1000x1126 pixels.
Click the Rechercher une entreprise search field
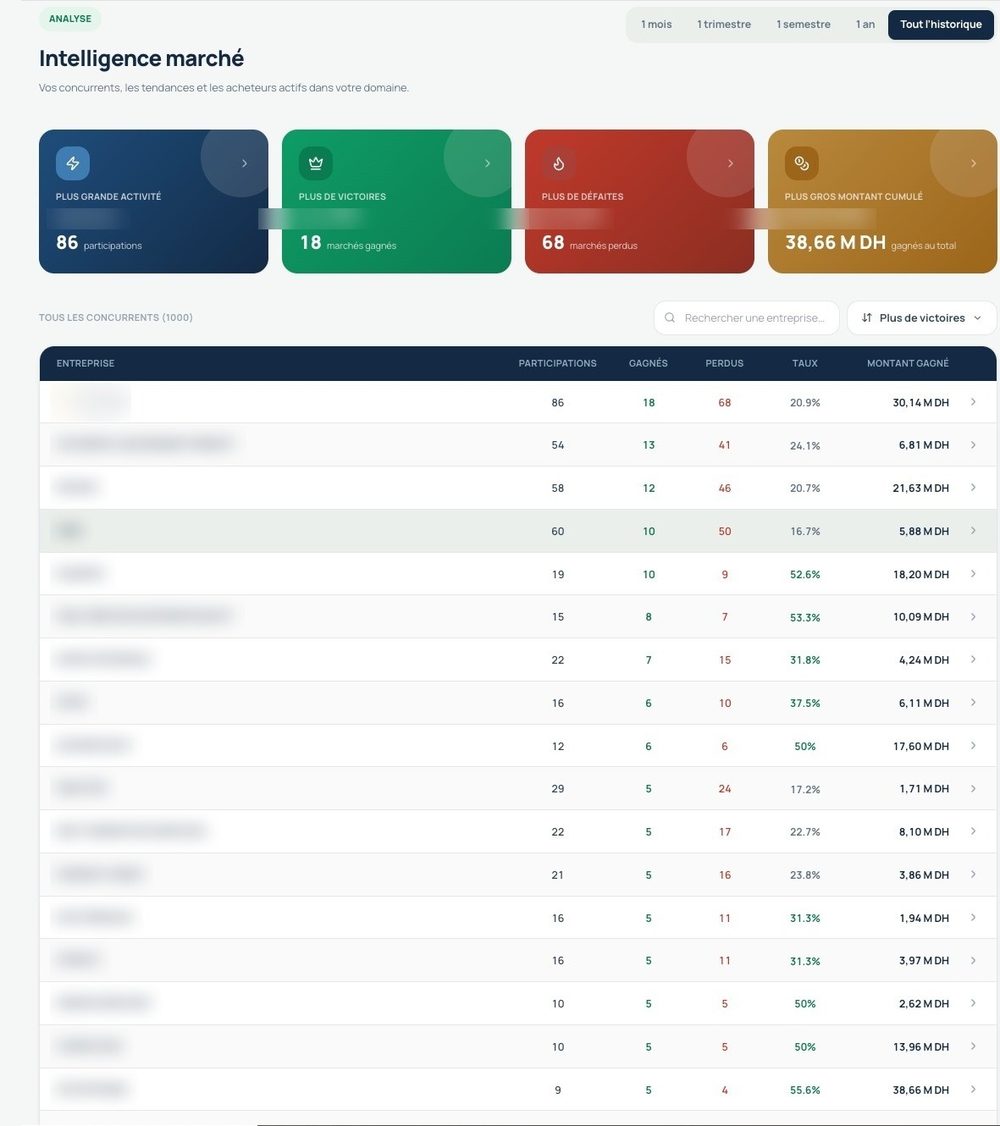click(747, 317)
